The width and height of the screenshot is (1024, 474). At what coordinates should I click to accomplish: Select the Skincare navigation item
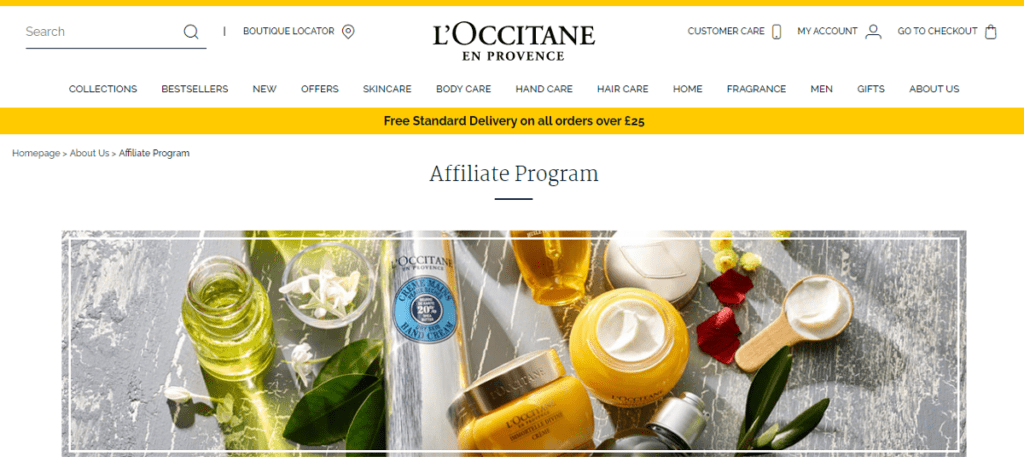coord(387,89)
